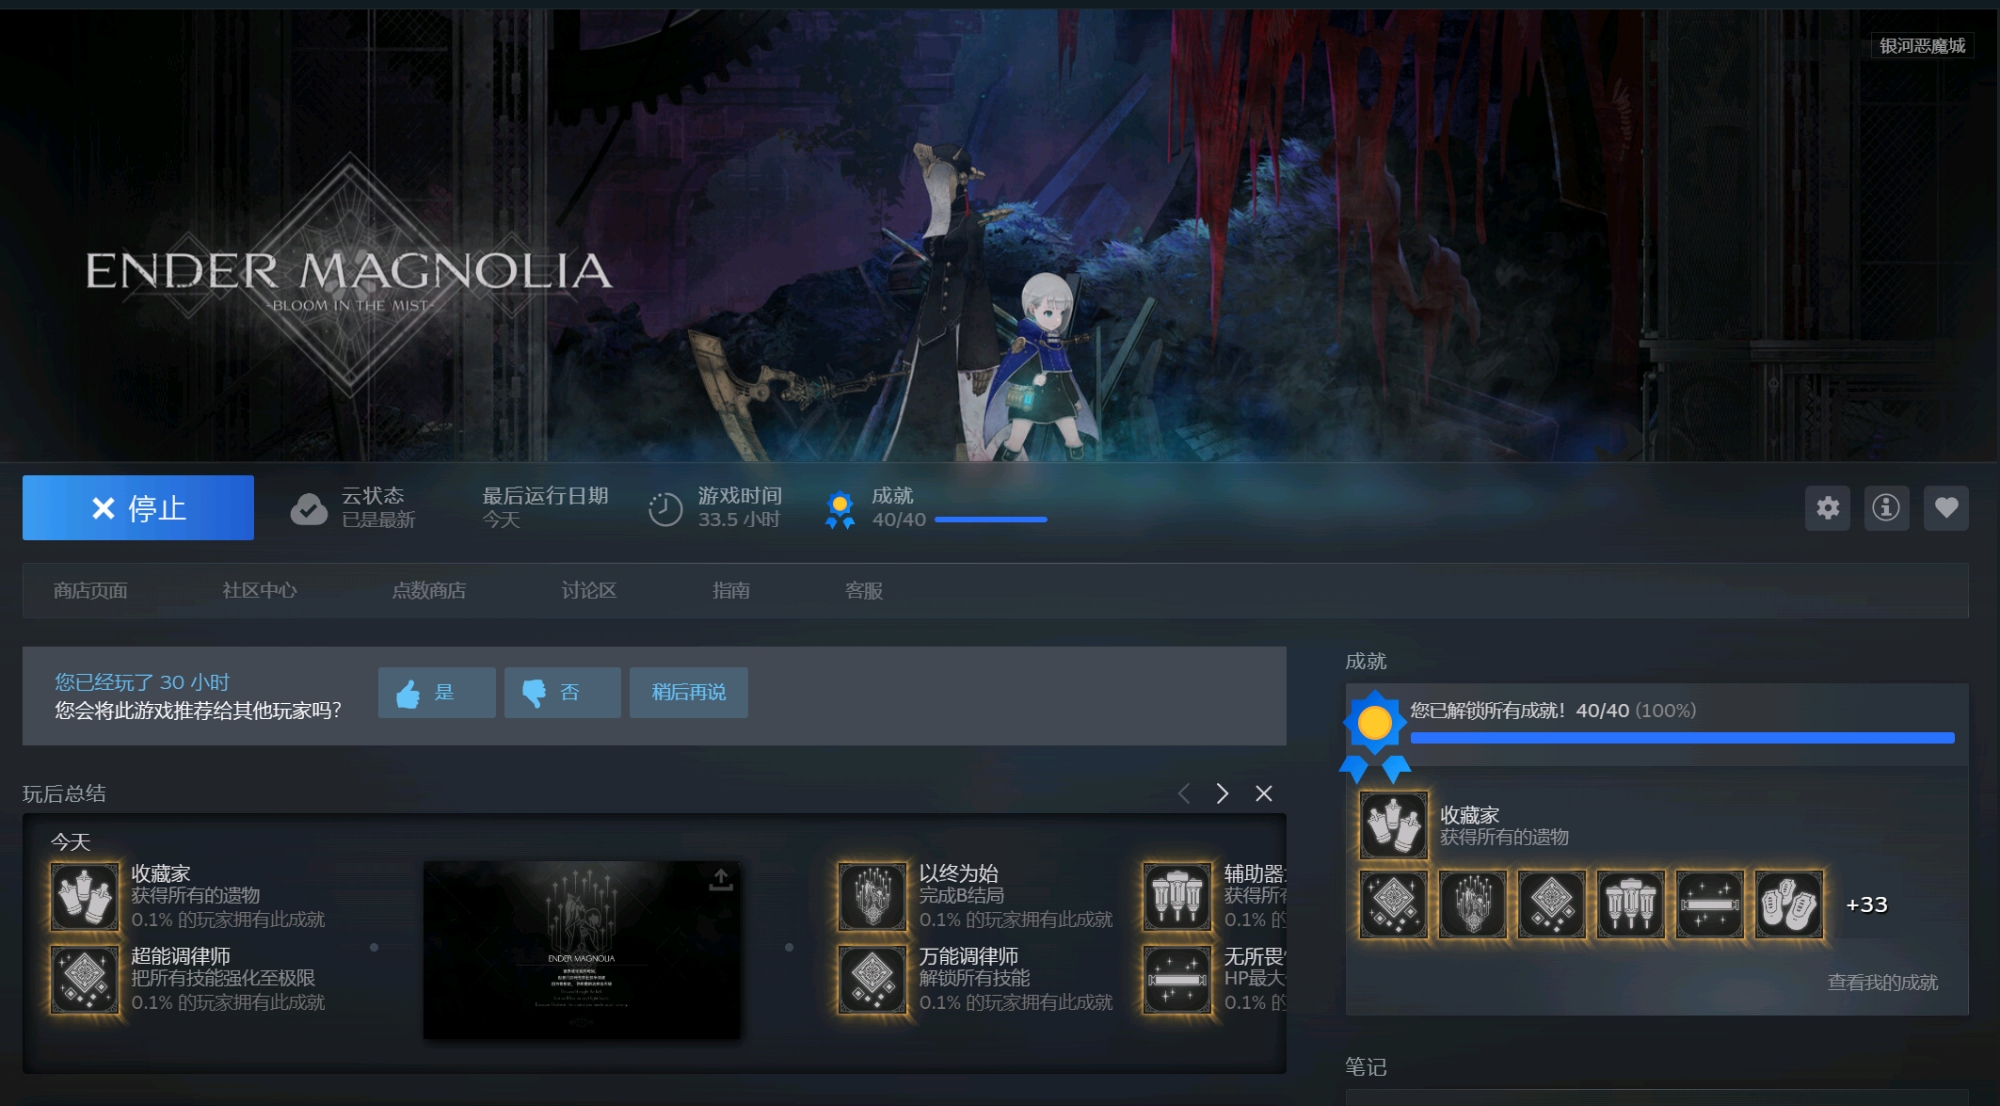This screenshot has height=1106, width=2000.
Task: Dismiss the 玩后总结 section
Action: tap(1264, 793)
